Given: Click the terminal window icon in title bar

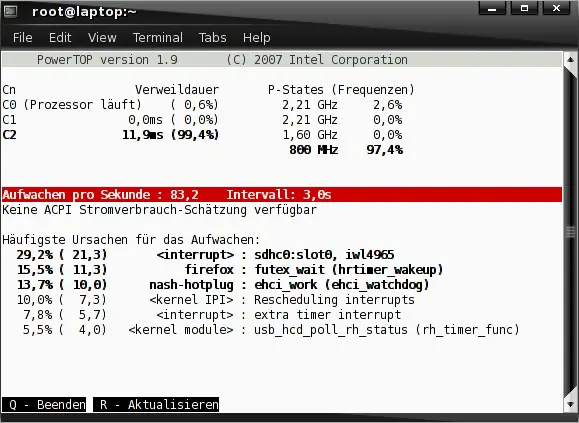Looking at the screenshot, I should coord(10,12).
